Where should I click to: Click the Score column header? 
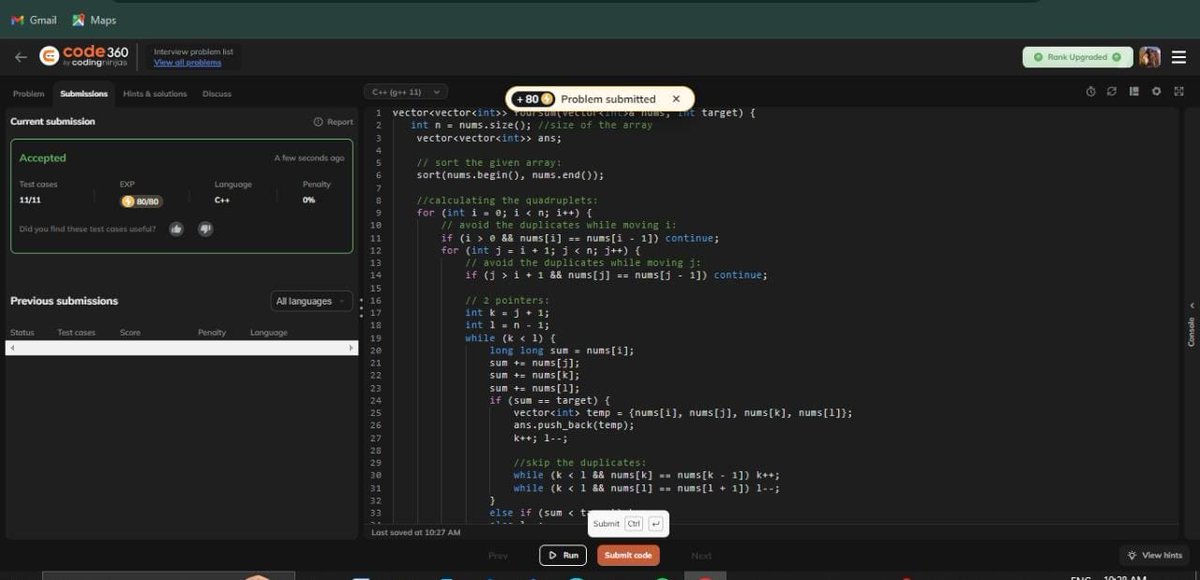pyautogui.click(x=130, y=332)
